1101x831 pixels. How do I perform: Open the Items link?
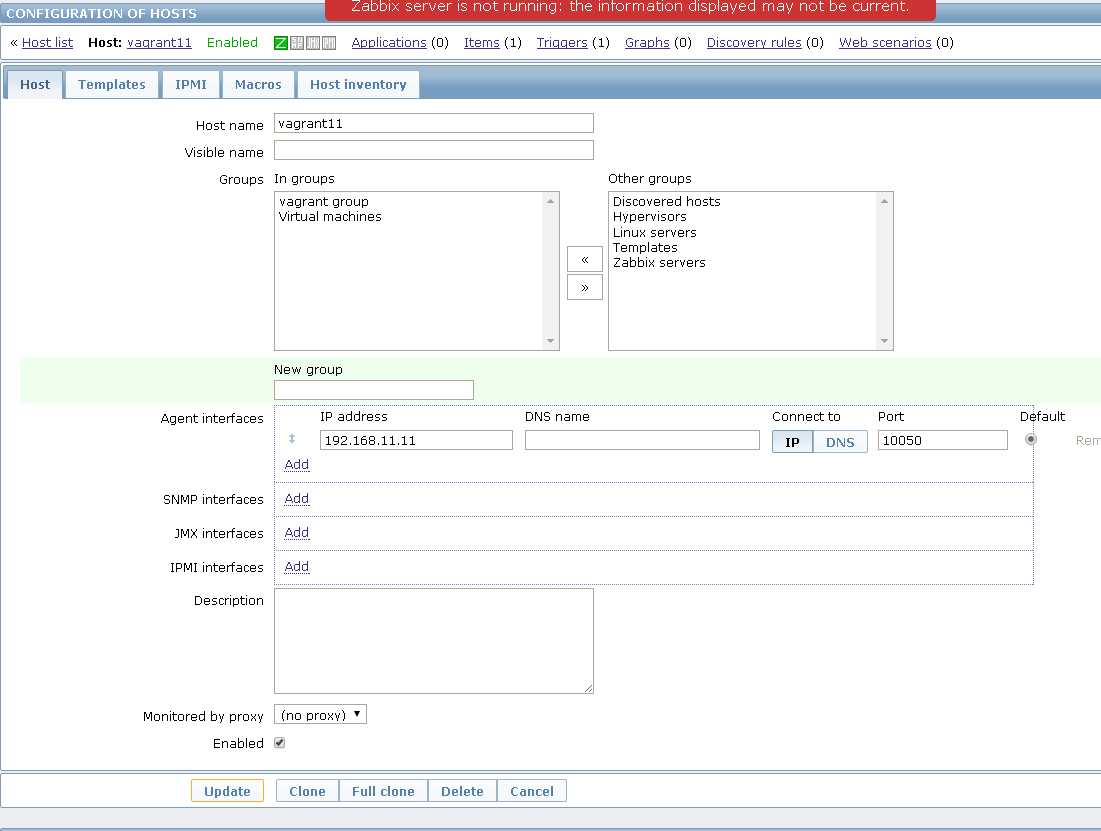pos(482,43)
